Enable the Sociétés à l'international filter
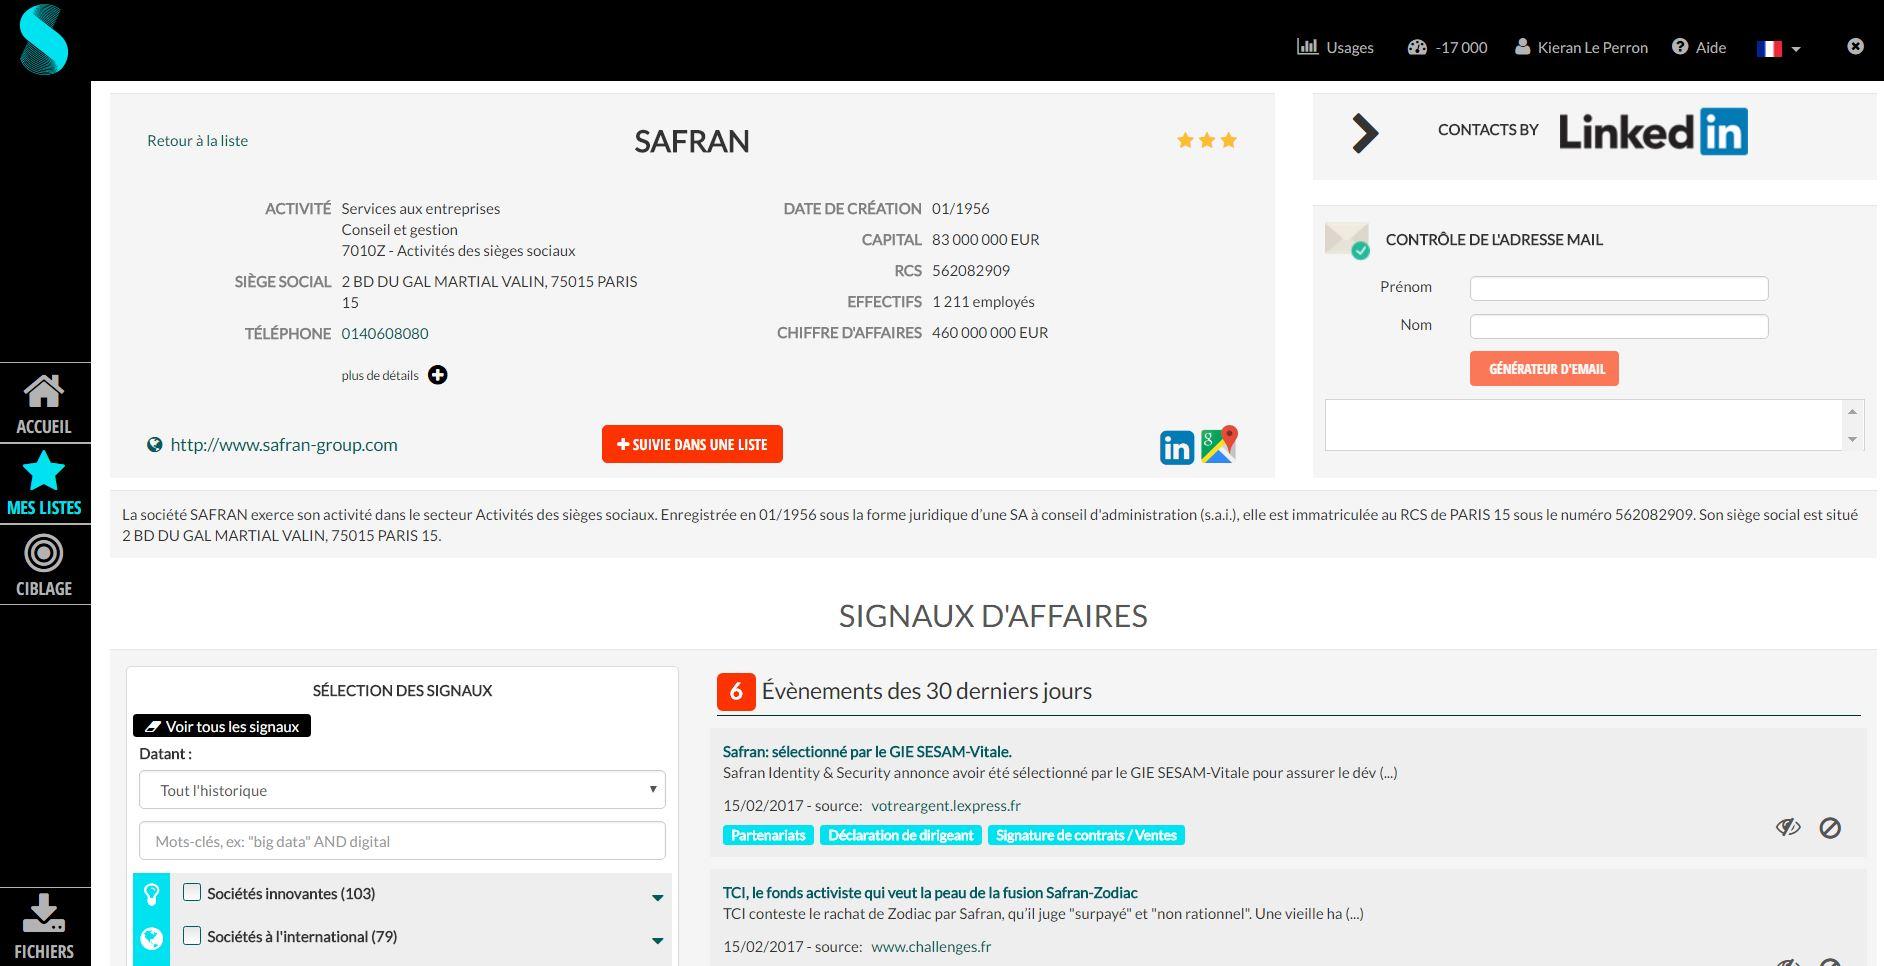The image size is (1884, 966). 191,936
